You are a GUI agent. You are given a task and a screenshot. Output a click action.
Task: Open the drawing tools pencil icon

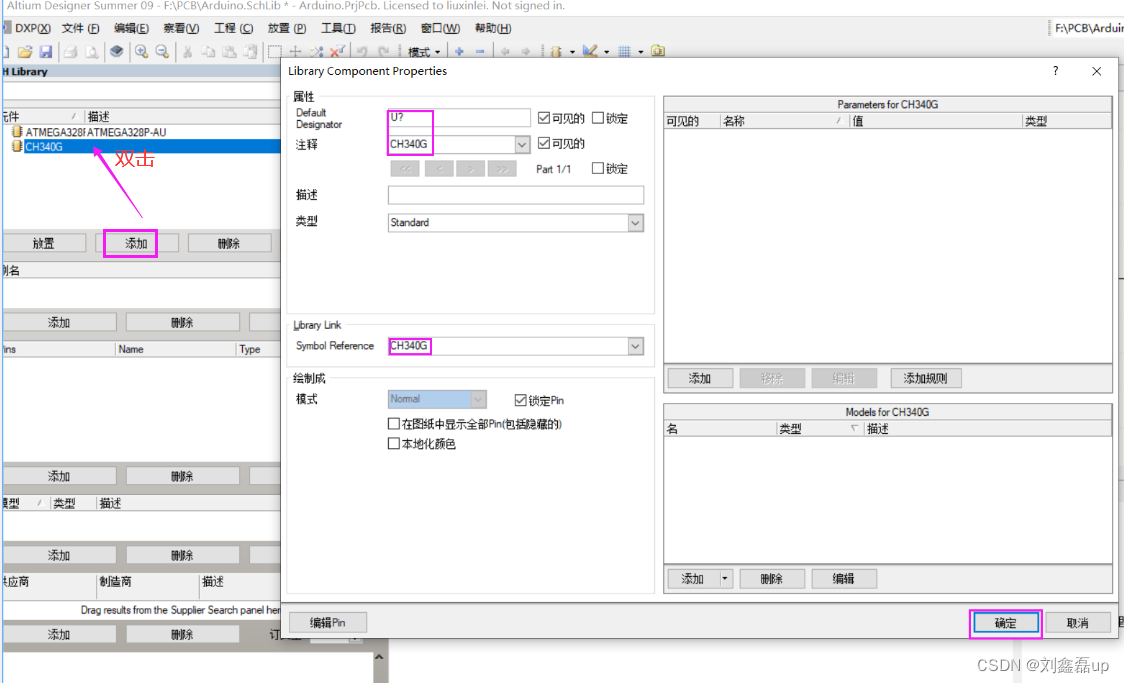[590, 52]
